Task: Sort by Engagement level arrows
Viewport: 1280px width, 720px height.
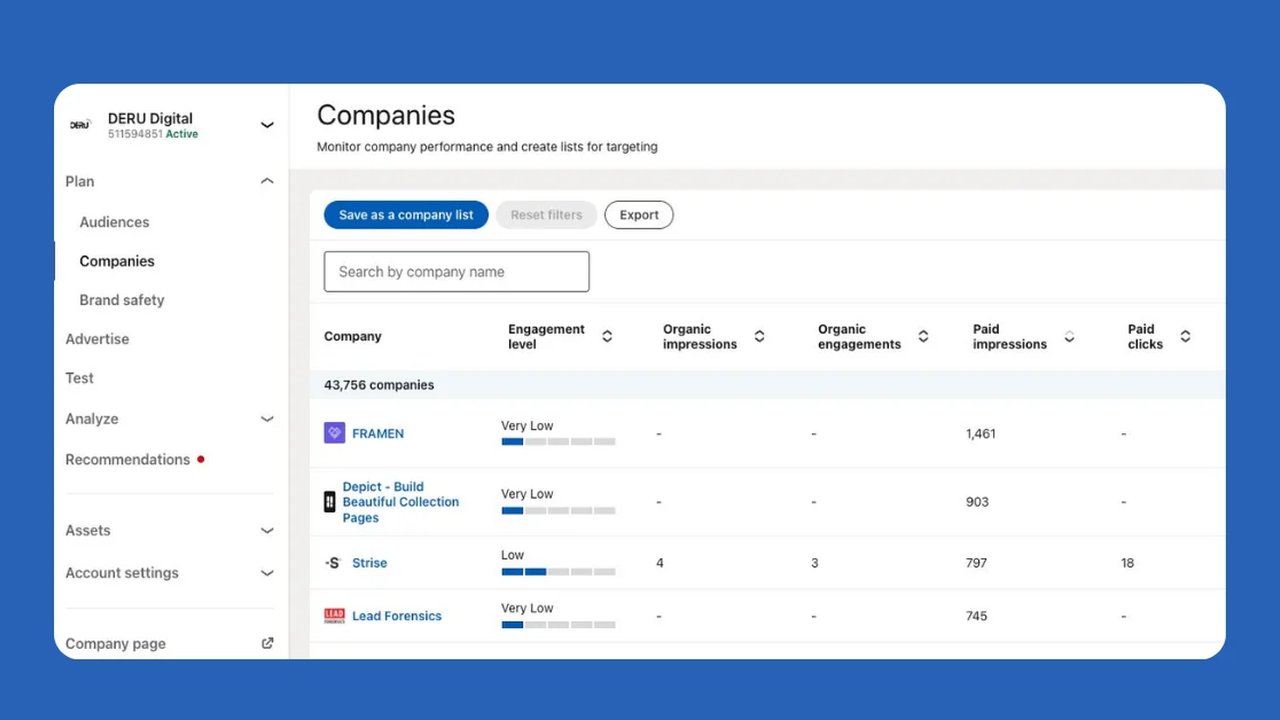Action: point(607,336)
